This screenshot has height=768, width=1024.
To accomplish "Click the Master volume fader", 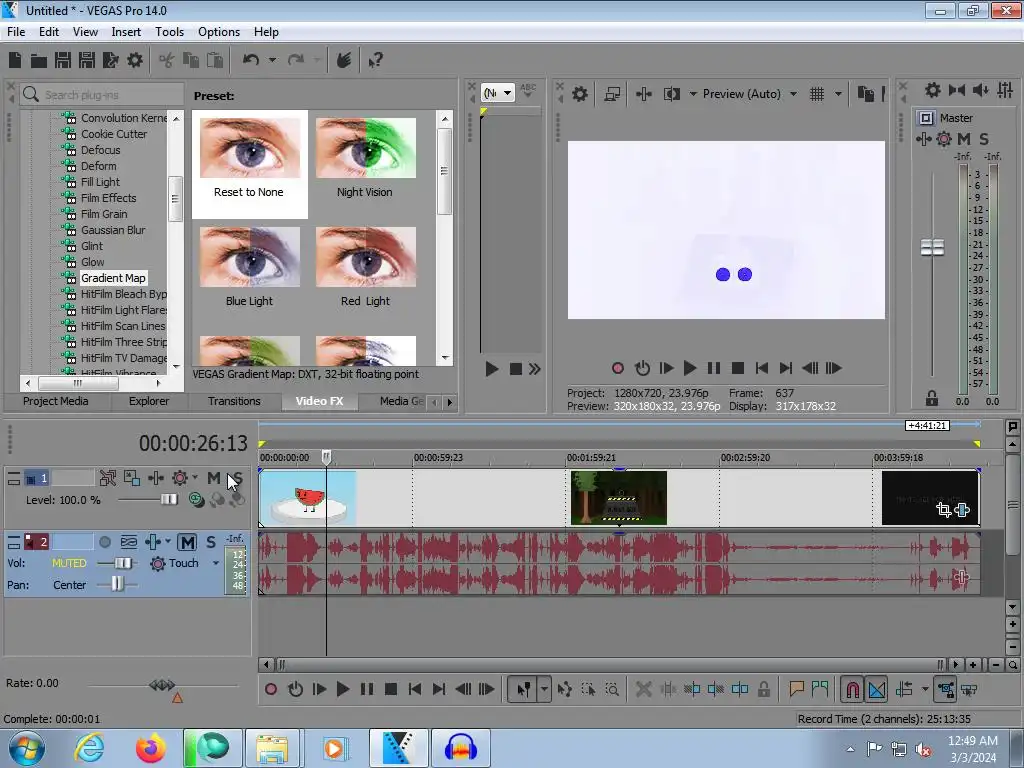I will (x=932, y=248).
